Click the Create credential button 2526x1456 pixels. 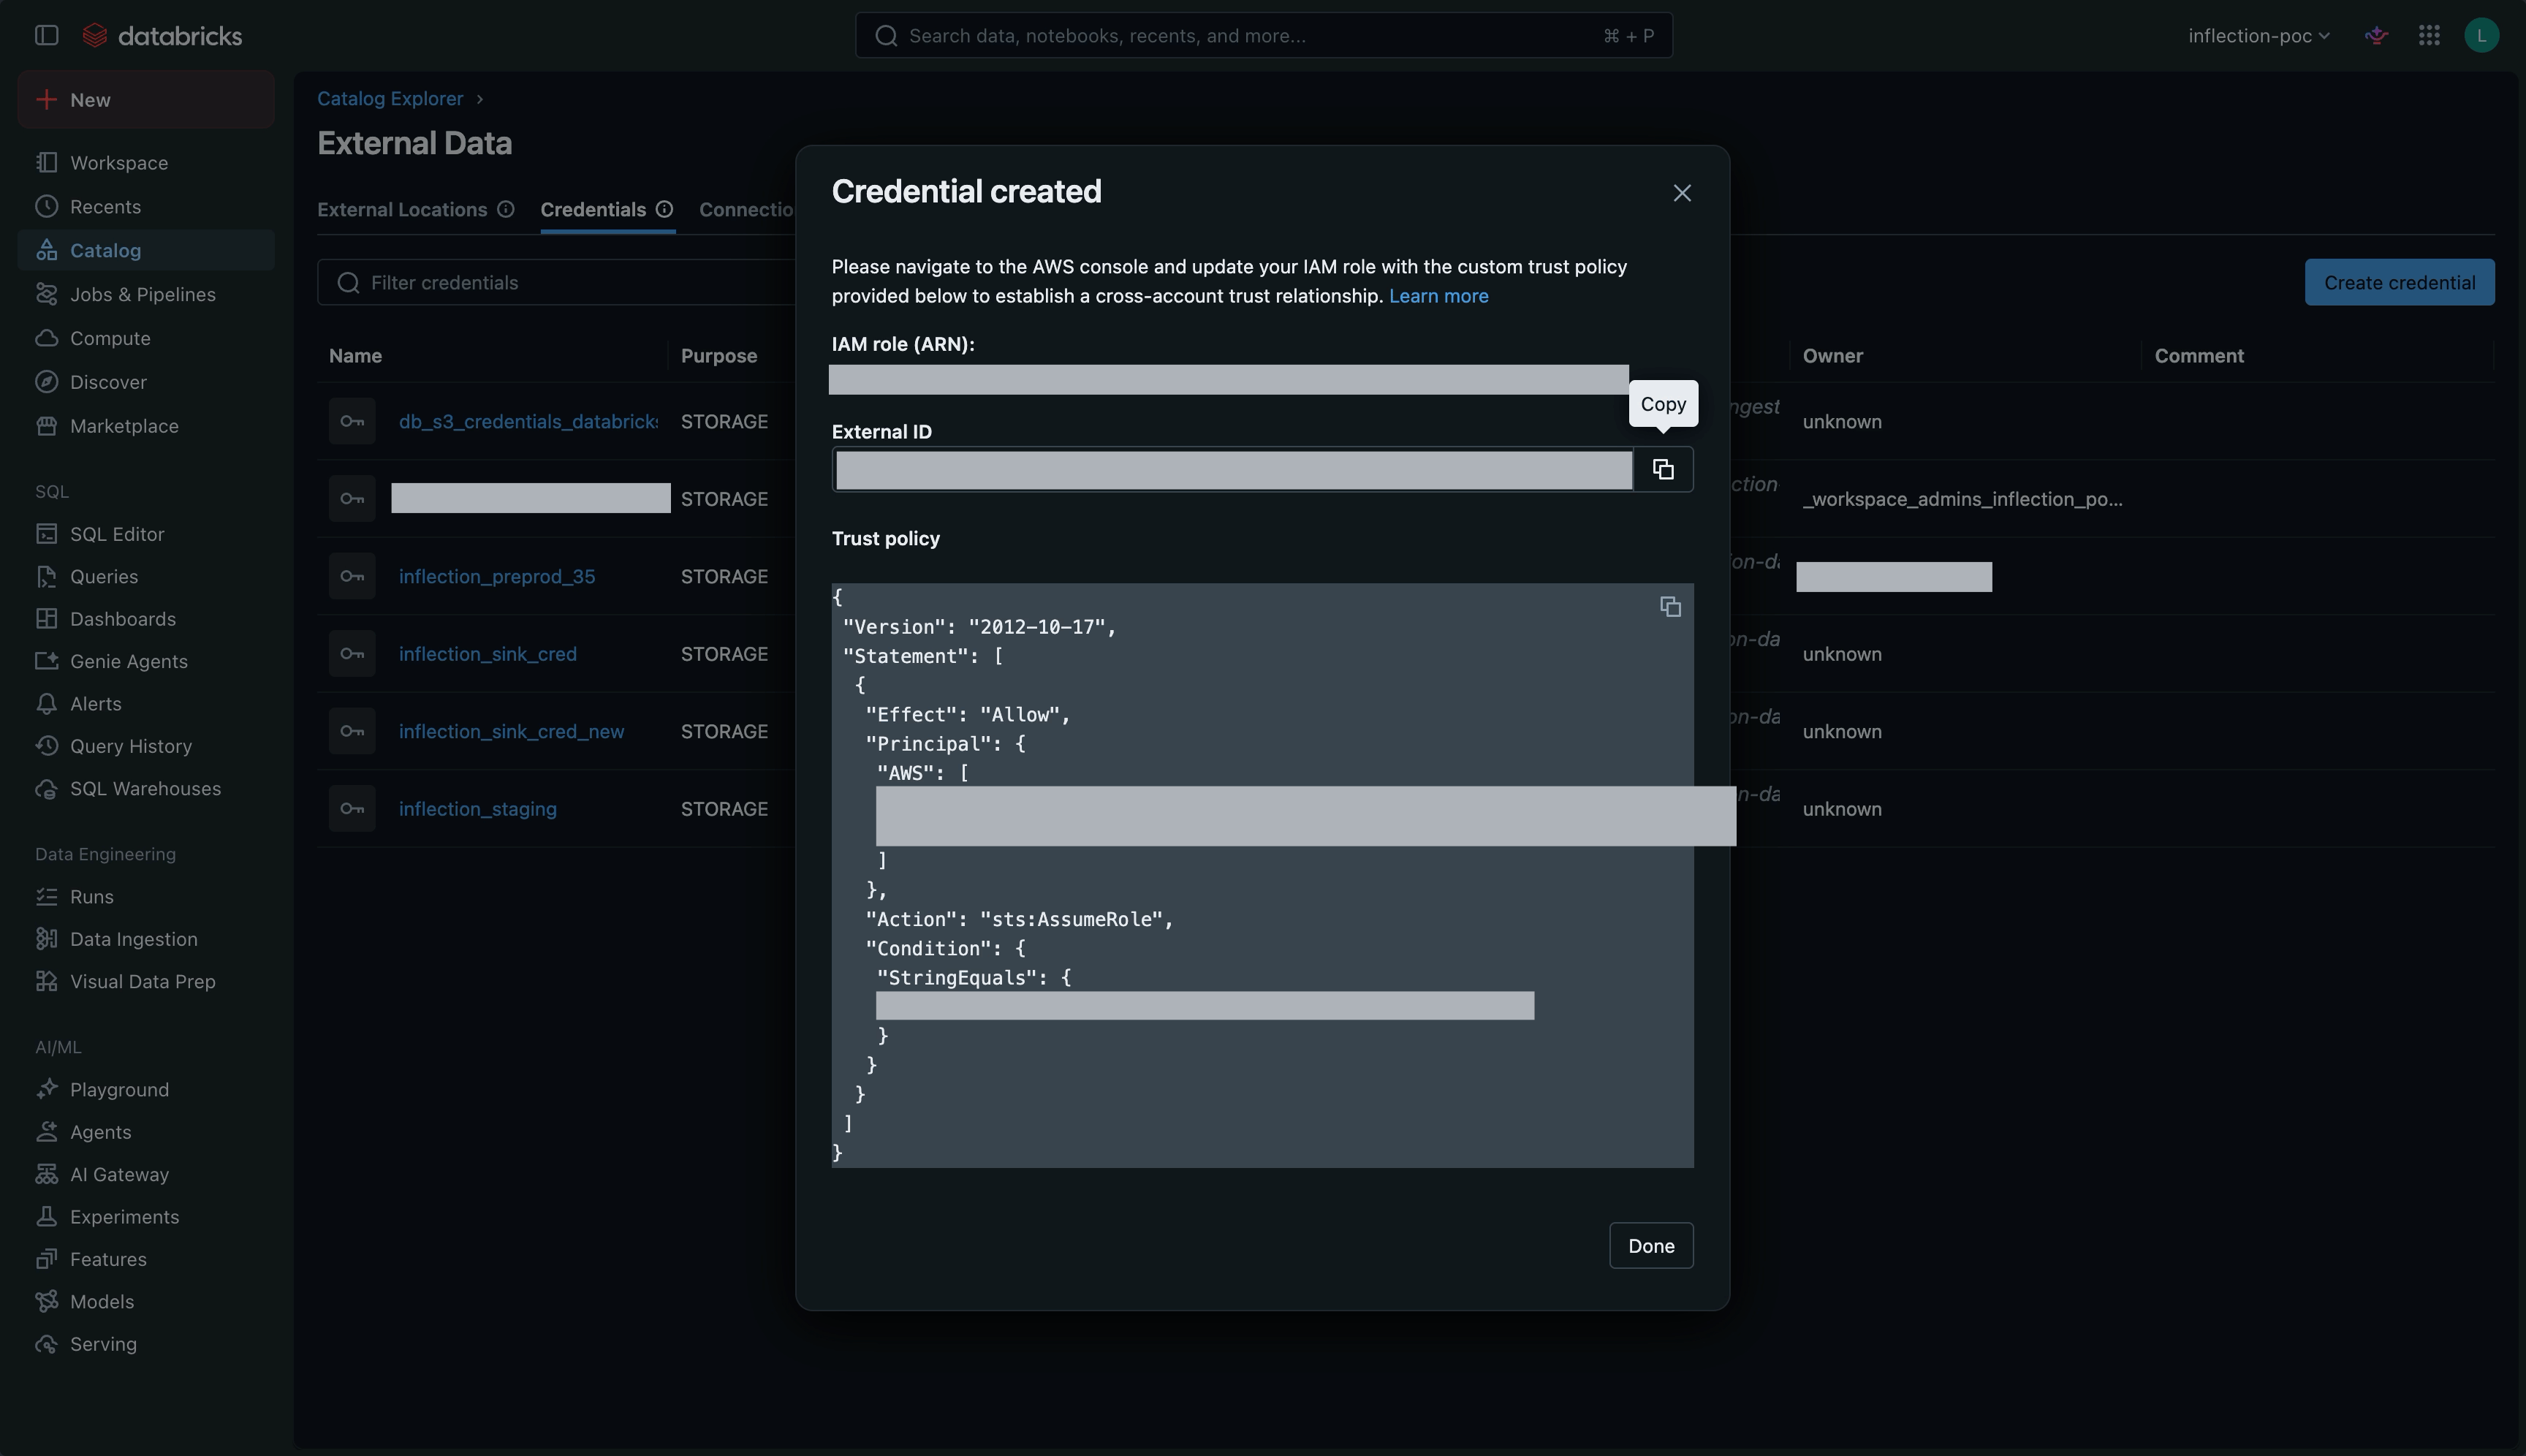(2399, 283)
